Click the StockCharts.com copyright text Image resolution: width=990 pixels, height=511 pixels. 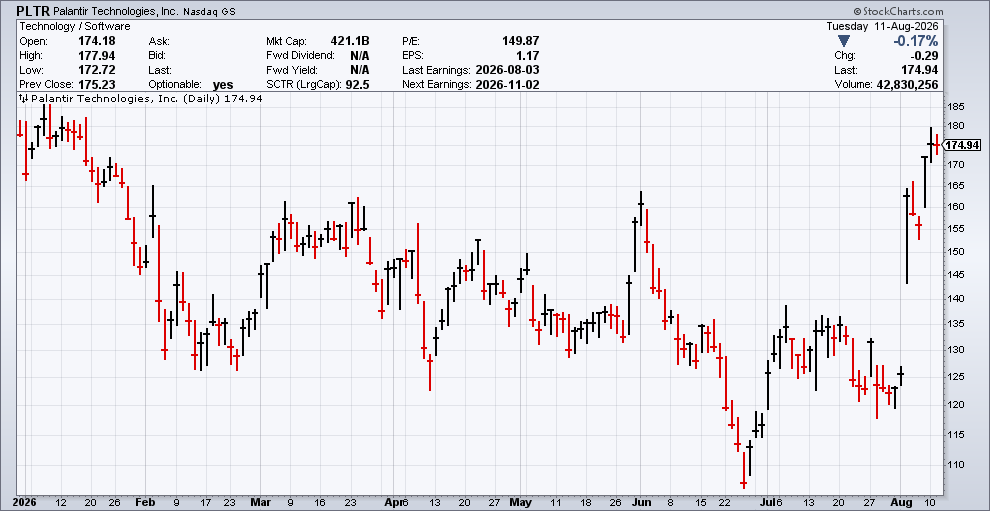coord(898,11)
